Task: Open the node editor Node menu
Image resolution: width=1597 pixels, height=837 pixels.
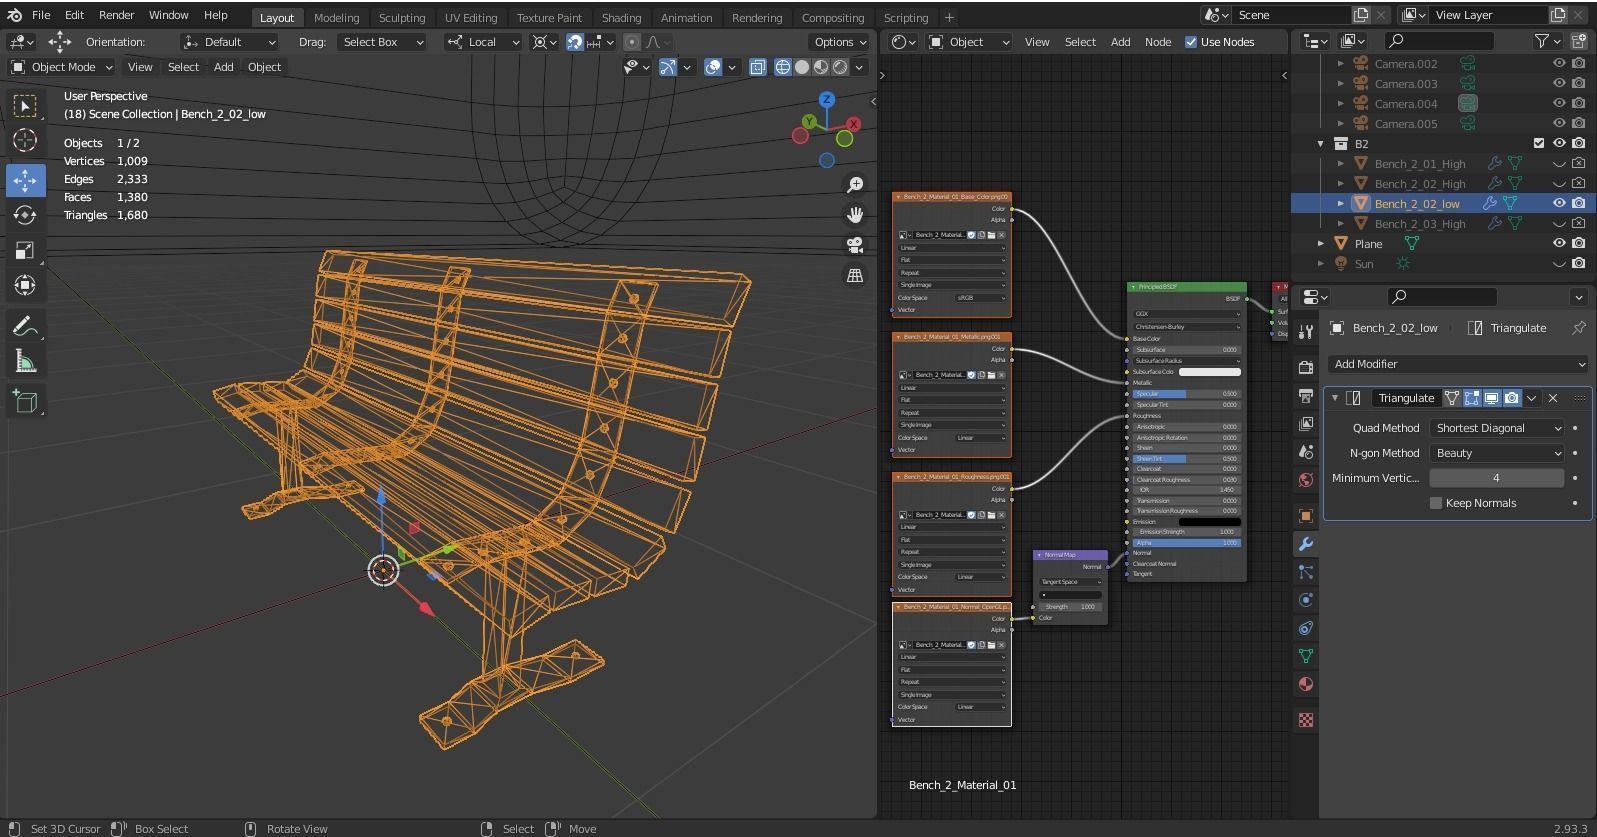Action: [x=1158, y=42]
